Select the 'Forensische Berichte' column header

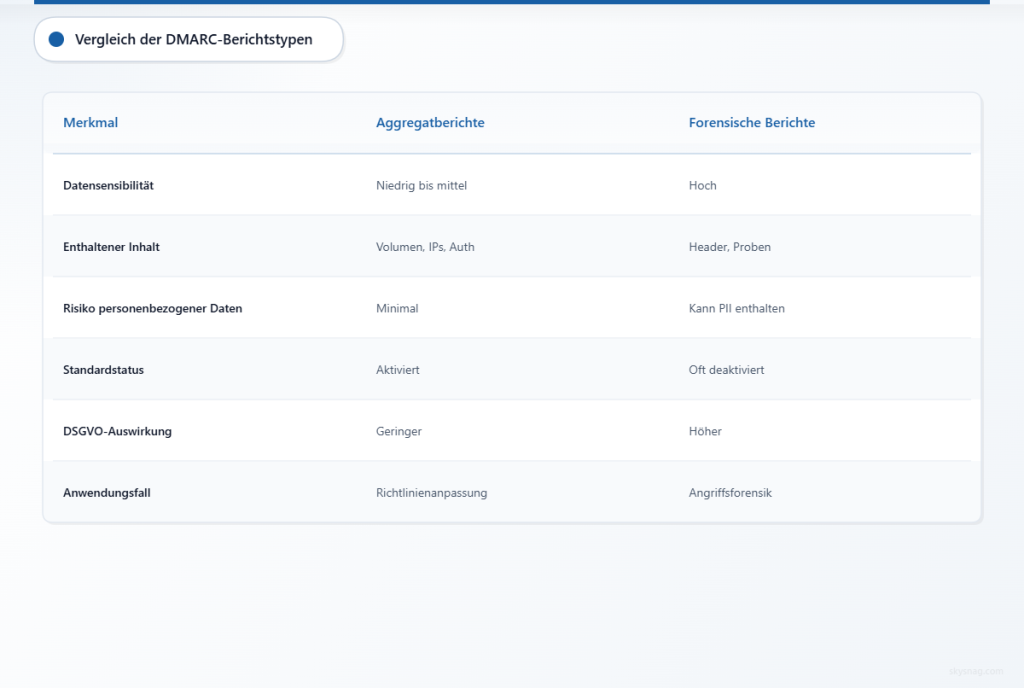tap(752, 122)
